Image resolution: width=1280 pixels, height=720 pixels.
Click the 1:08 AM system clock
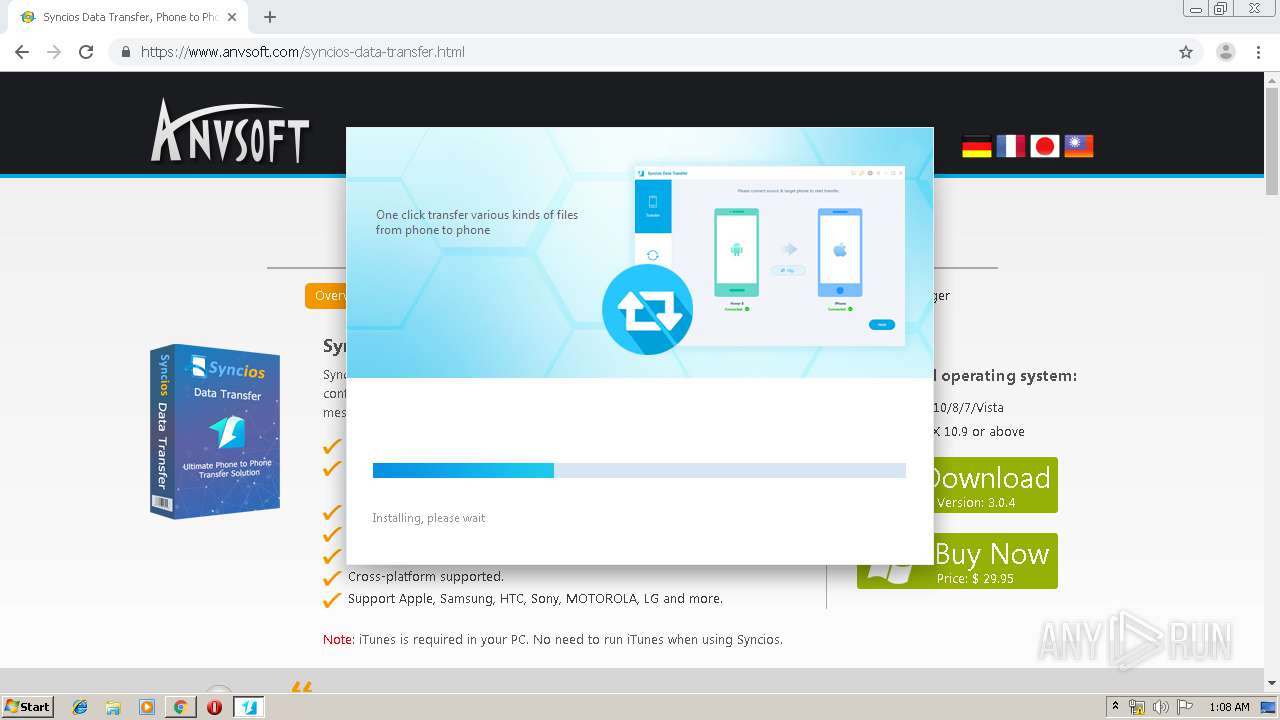(1229, 707)
